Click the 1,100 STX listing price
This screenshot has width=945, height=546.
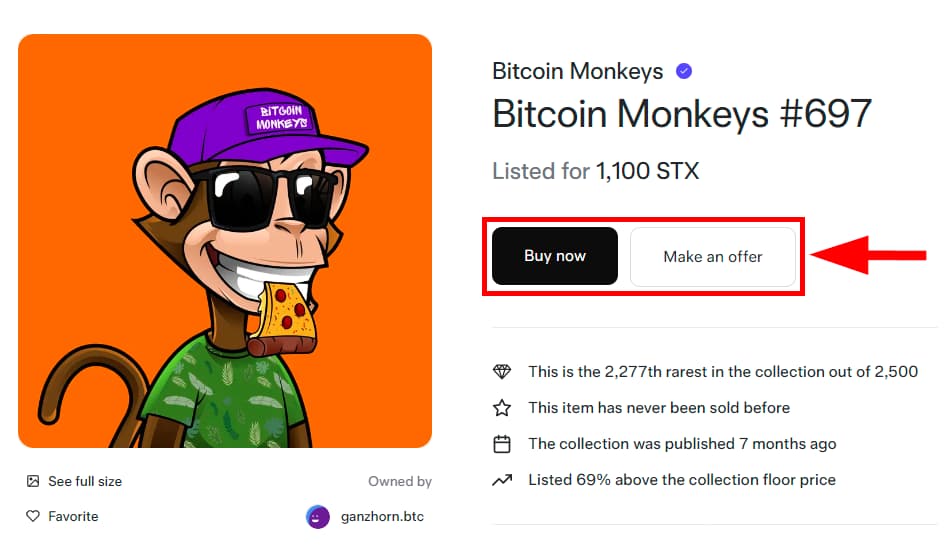(x=647, y=171)
